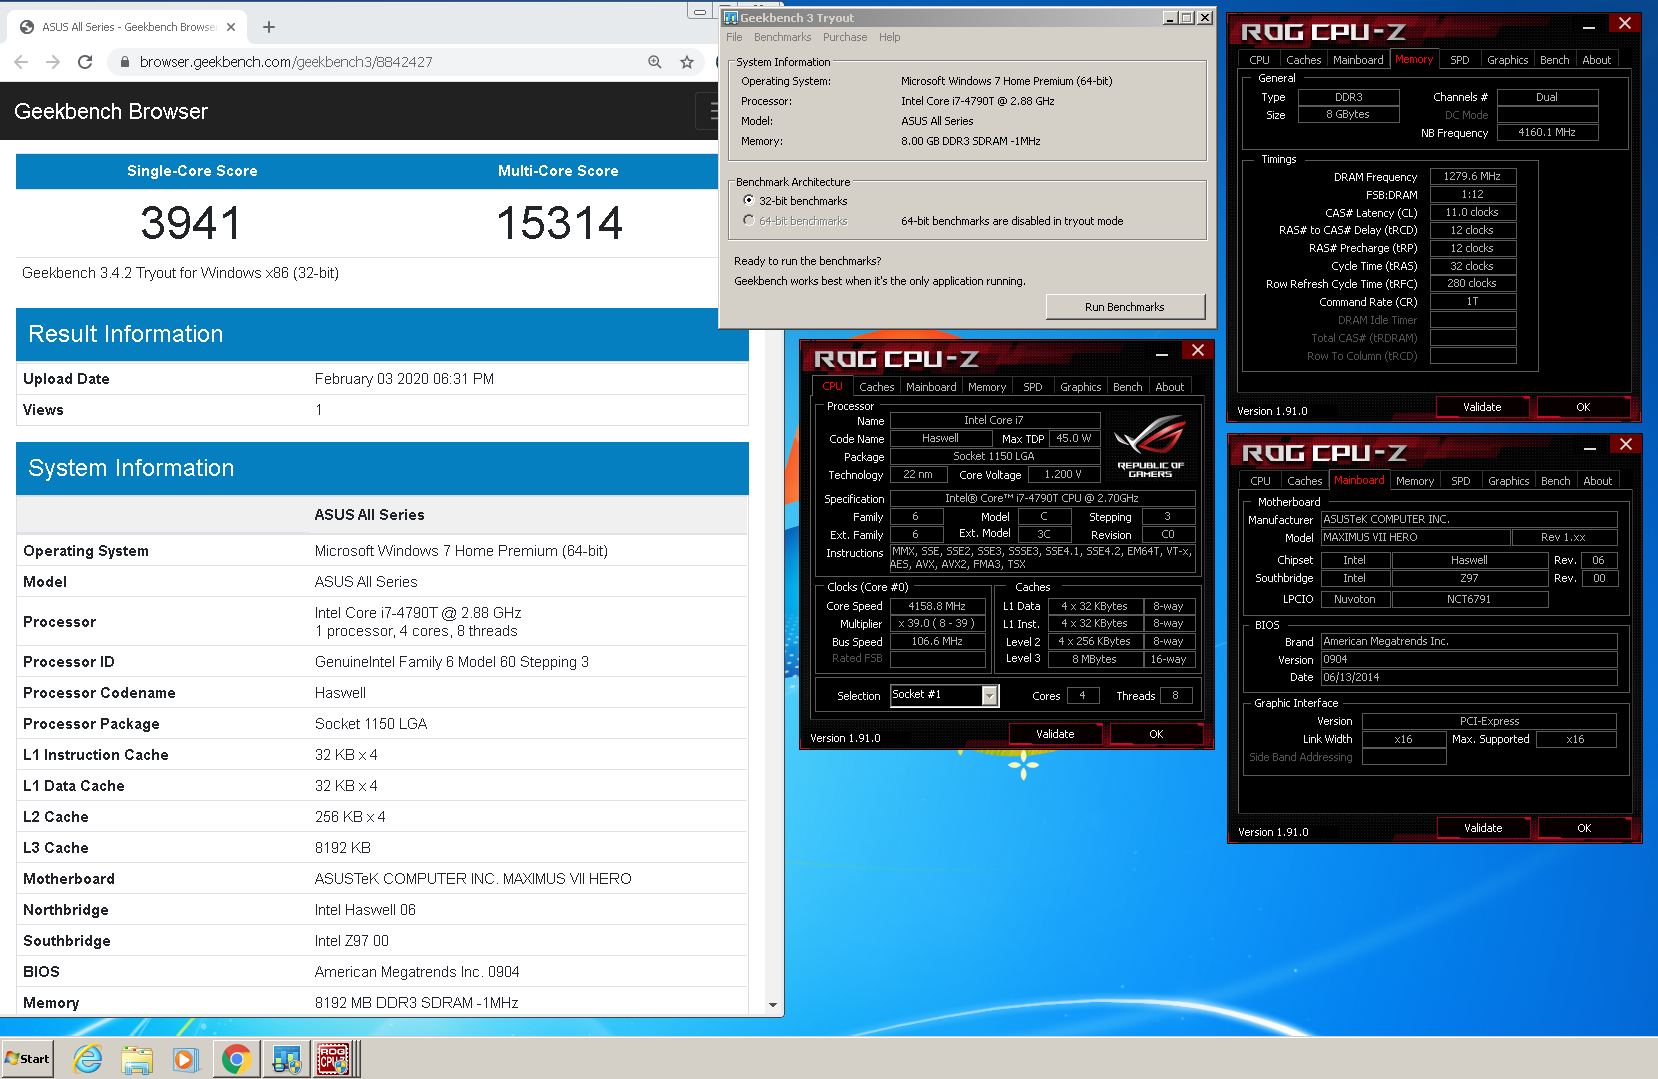Click Validate in CPU-Z CPU window
Image resolution: width=1658 pixels, height=1079 pixels.
coord(1056,734)
